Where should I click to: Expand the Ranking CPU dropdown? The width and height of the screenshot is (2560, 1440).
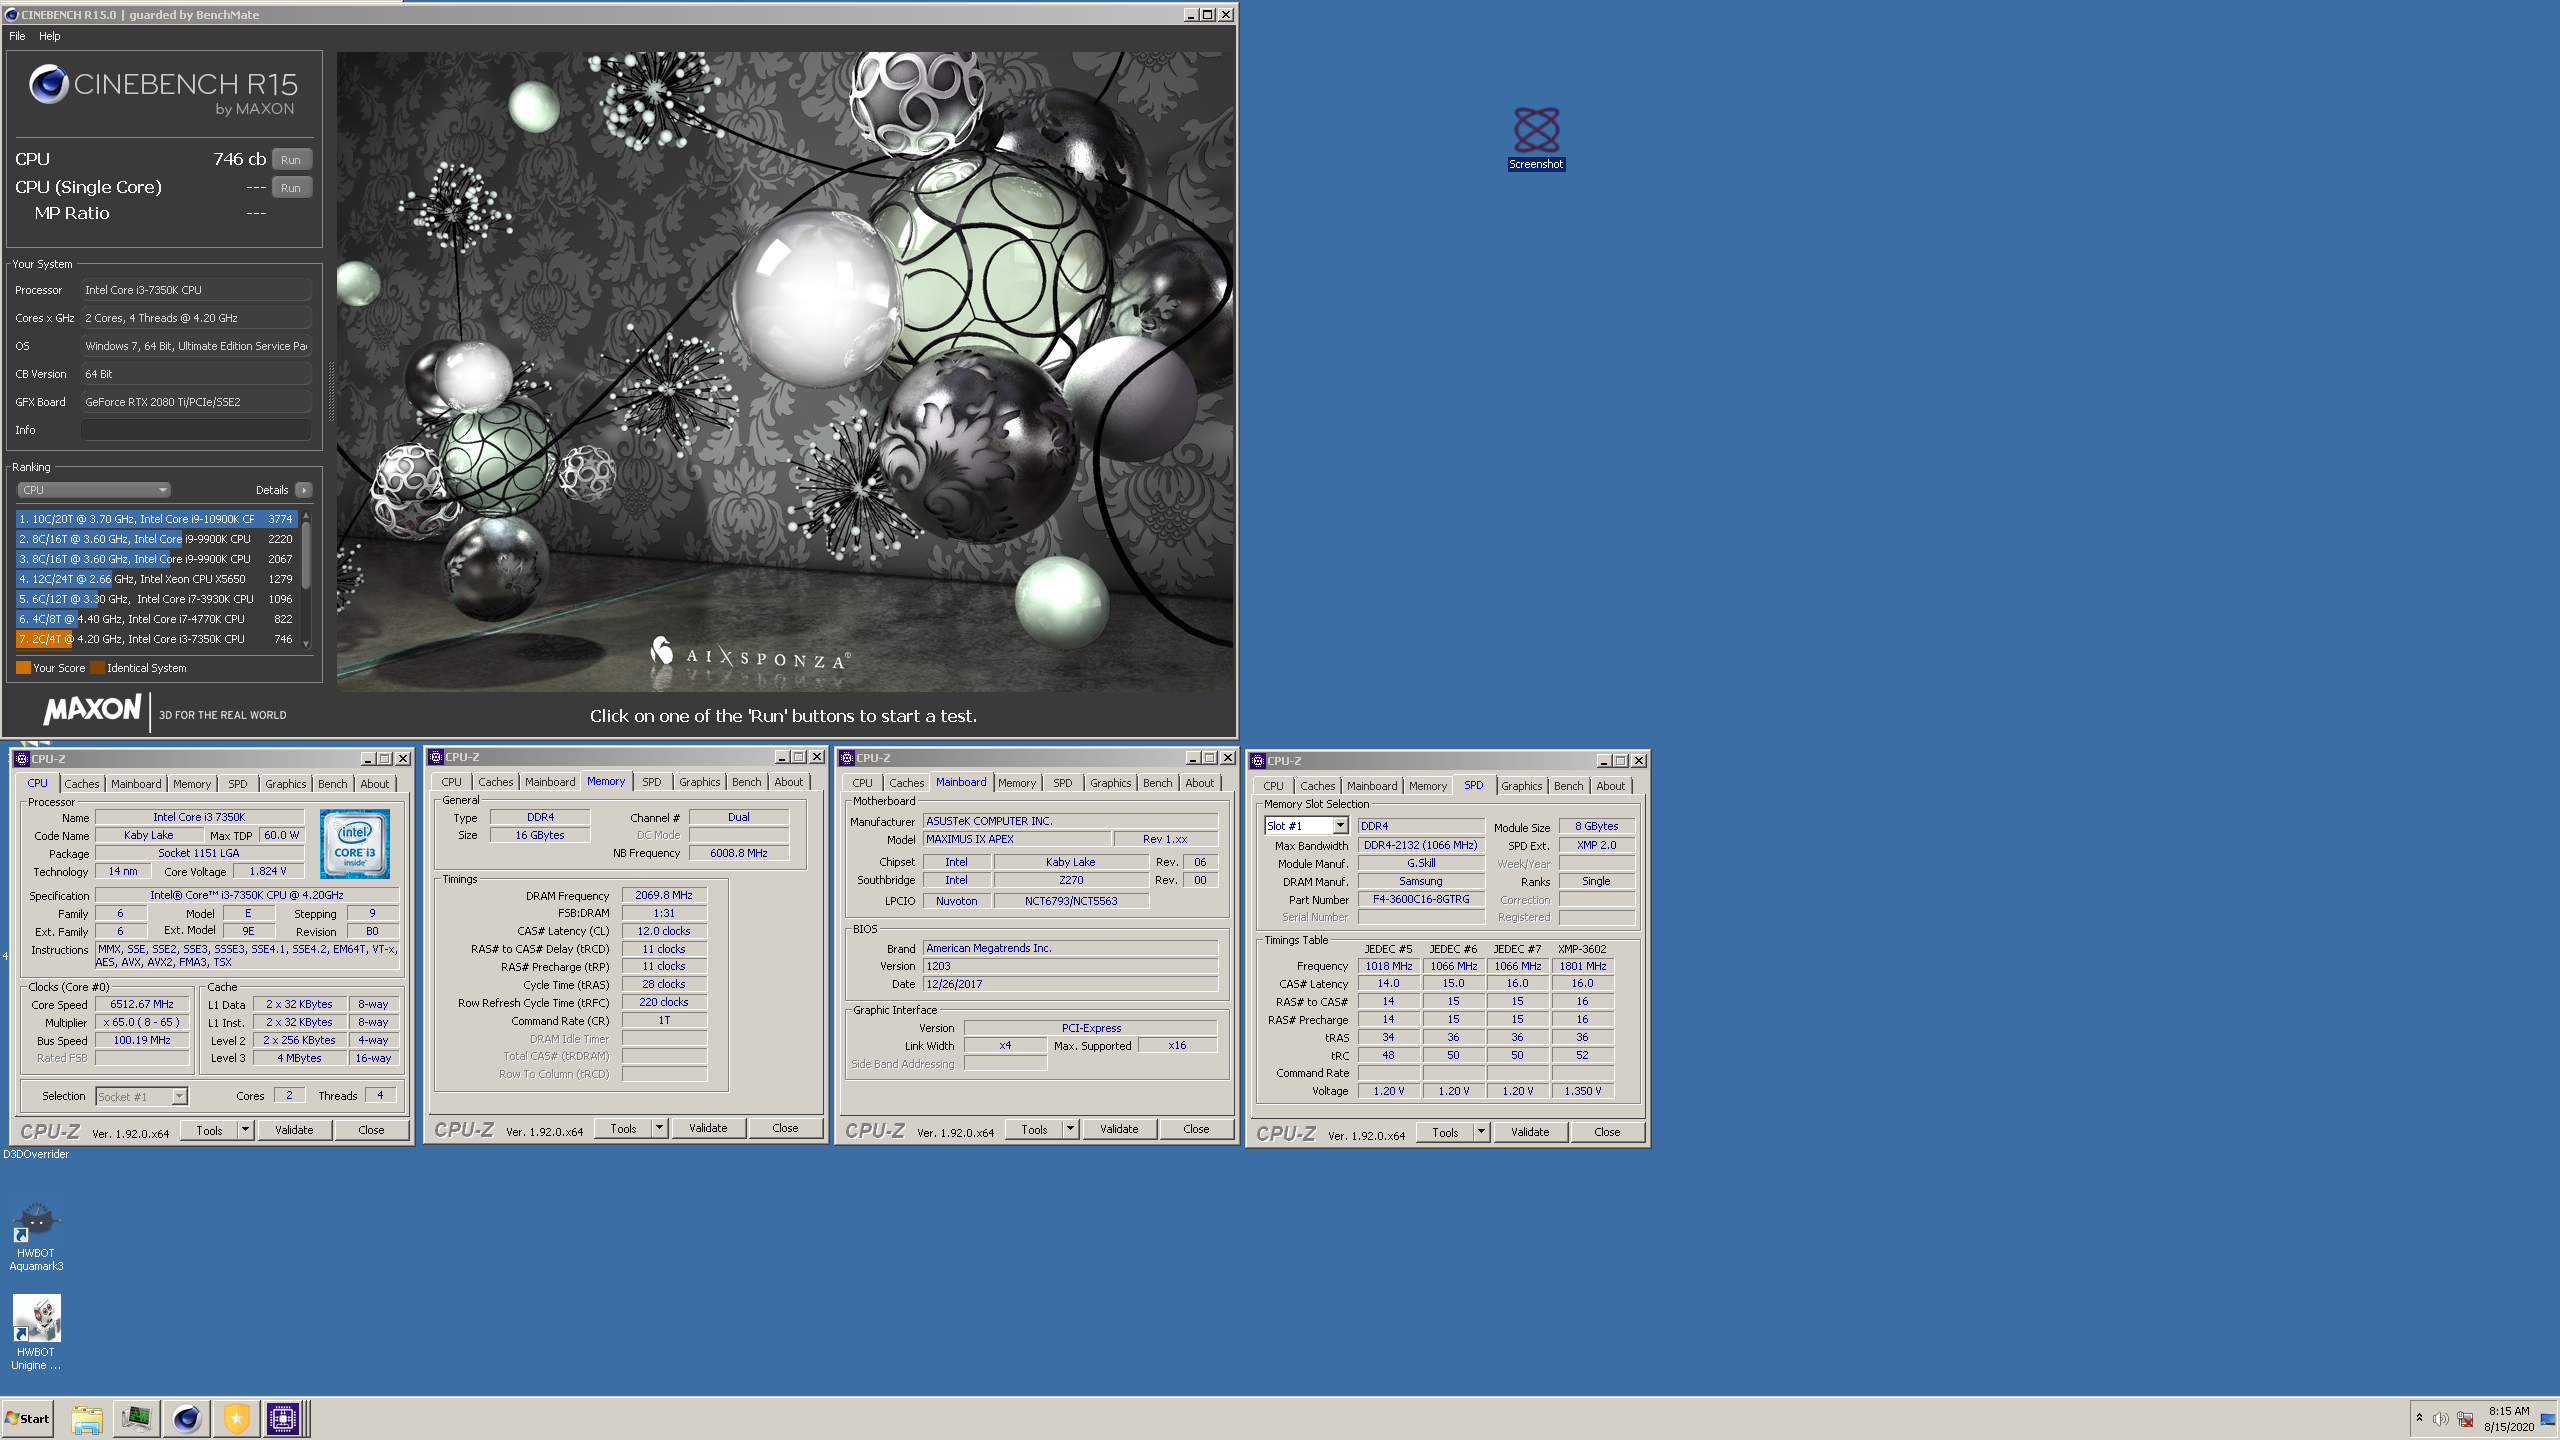click(94, 490)
